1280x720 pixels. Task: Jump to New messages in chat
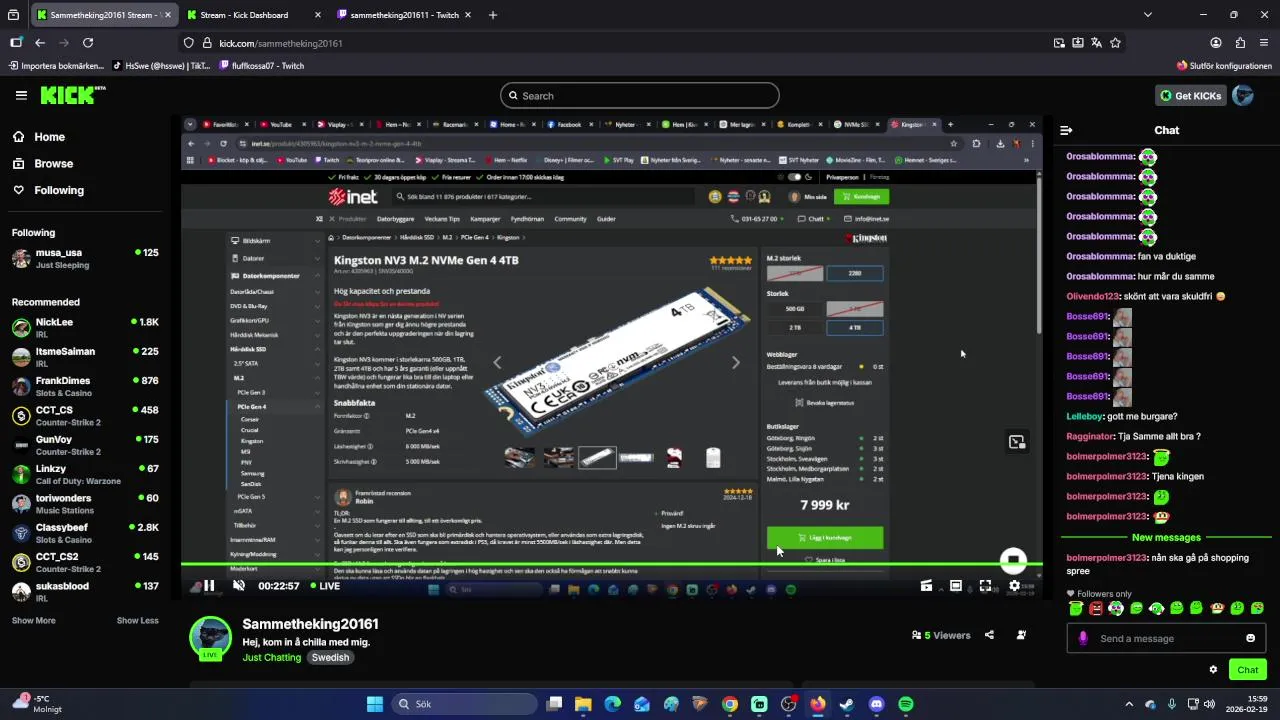point(1166,538)
